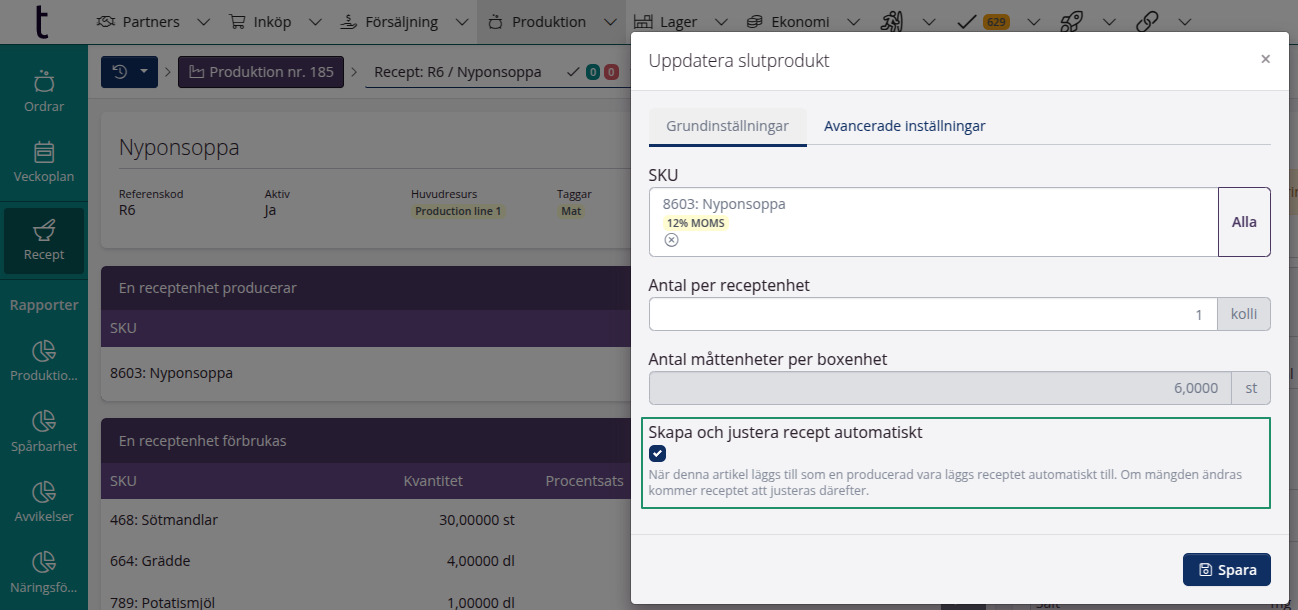
Task: Open the Produktion menu
Action: 548,21
